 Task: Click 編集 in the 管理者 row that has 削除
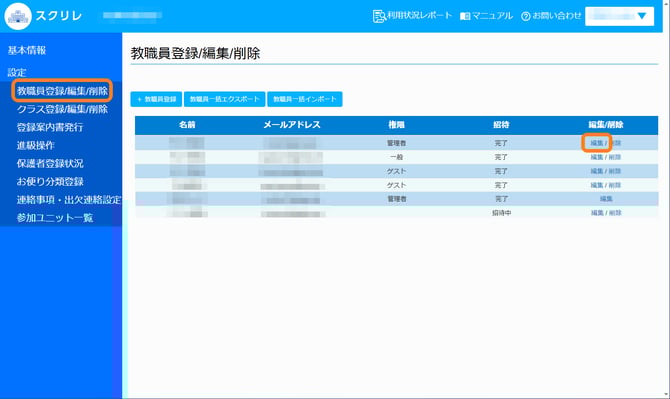[597, 143]
